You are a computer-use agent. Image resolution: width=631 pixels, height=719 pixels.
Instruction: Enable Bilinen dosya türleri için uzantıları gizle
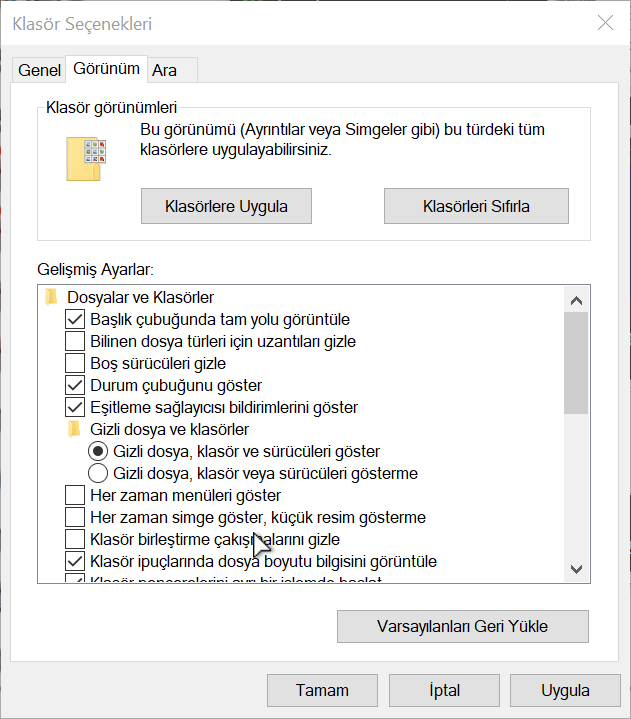[75, 341]
